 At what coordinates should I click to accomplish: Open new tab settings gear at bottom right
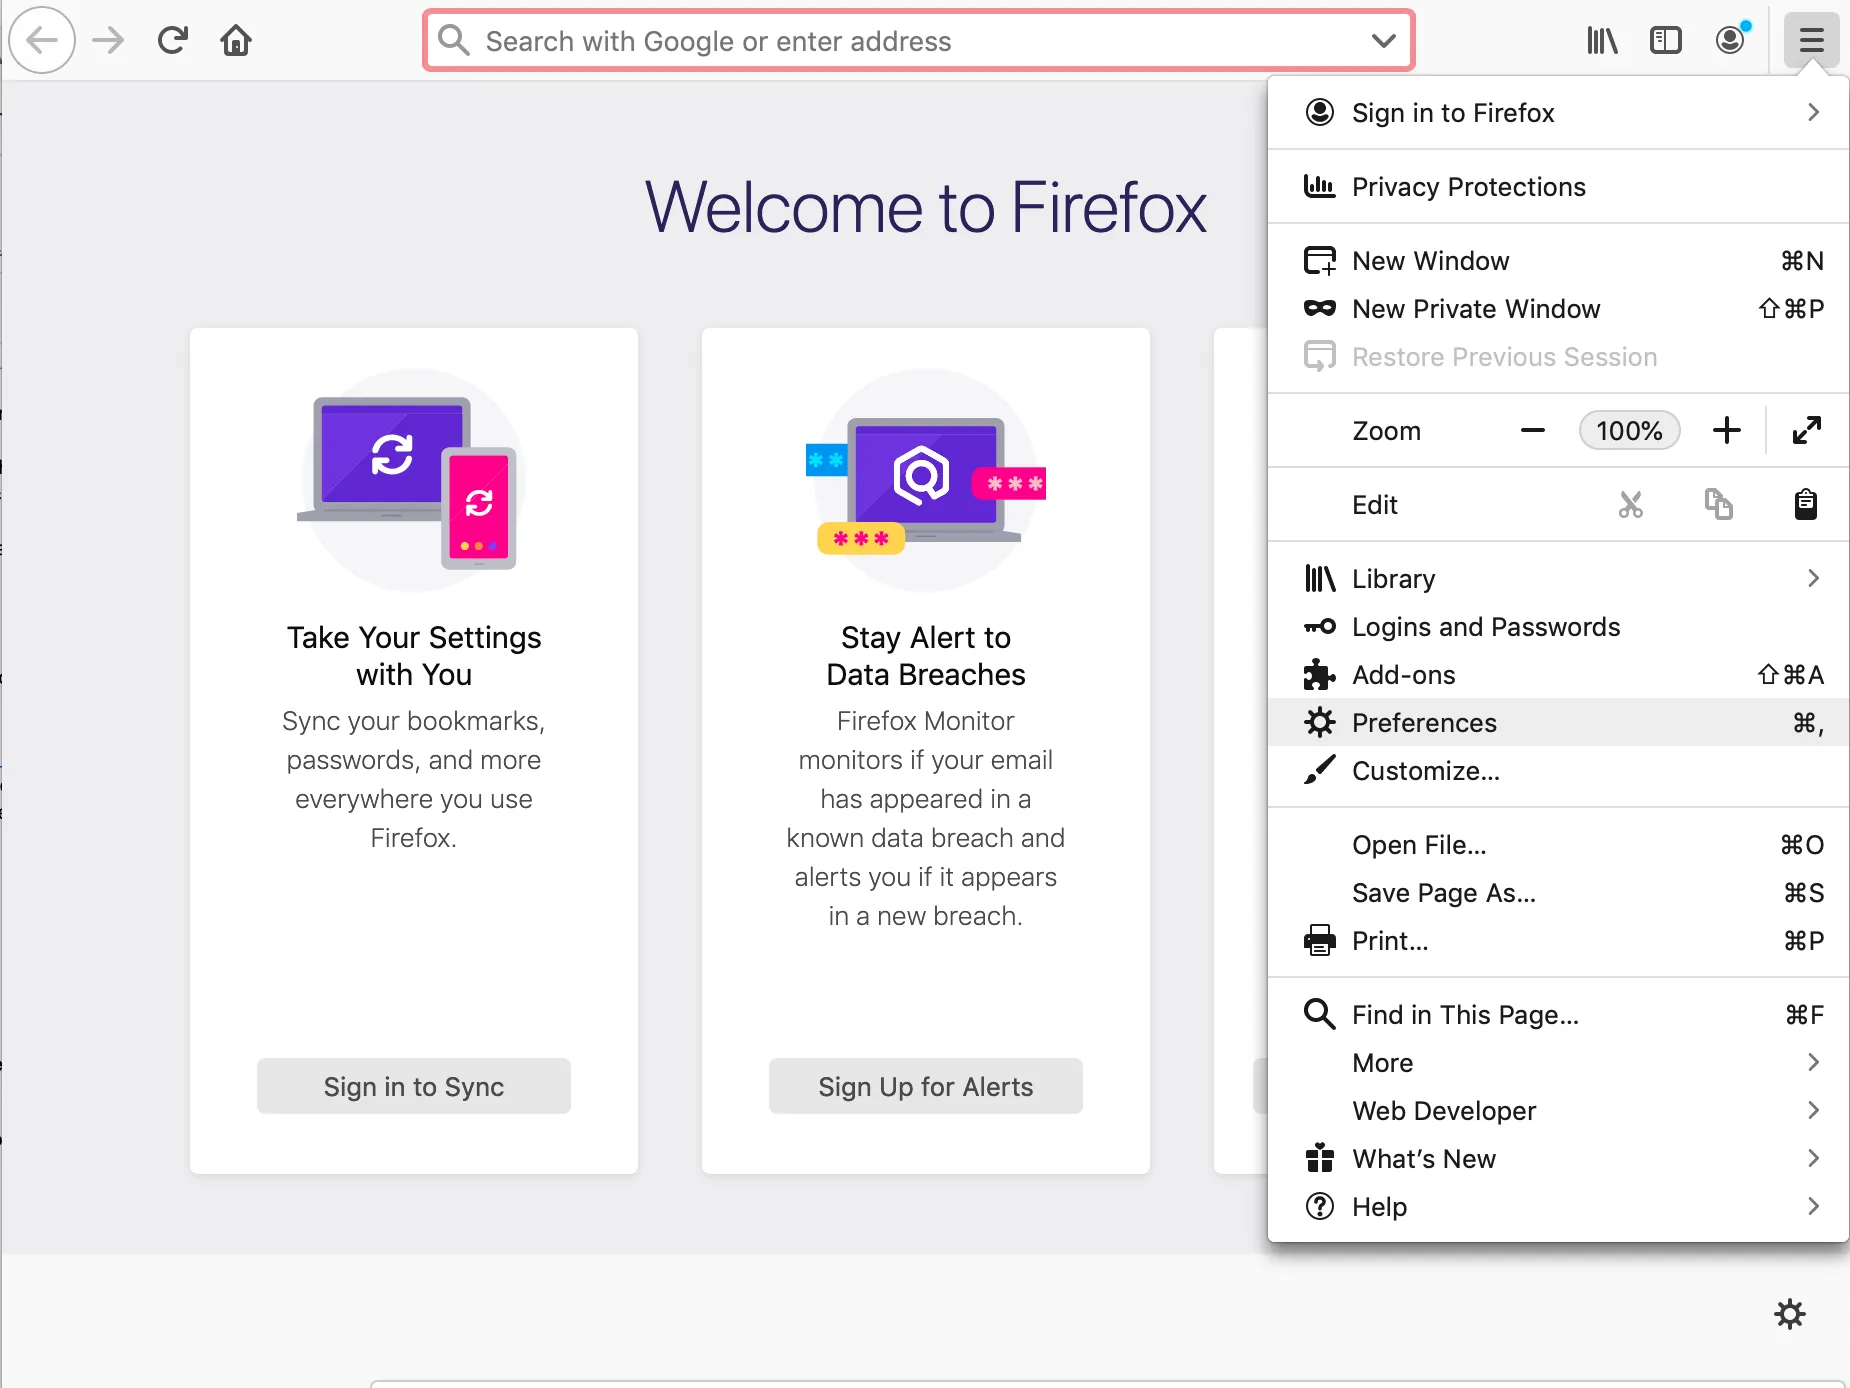[x=1790, y=1314]
